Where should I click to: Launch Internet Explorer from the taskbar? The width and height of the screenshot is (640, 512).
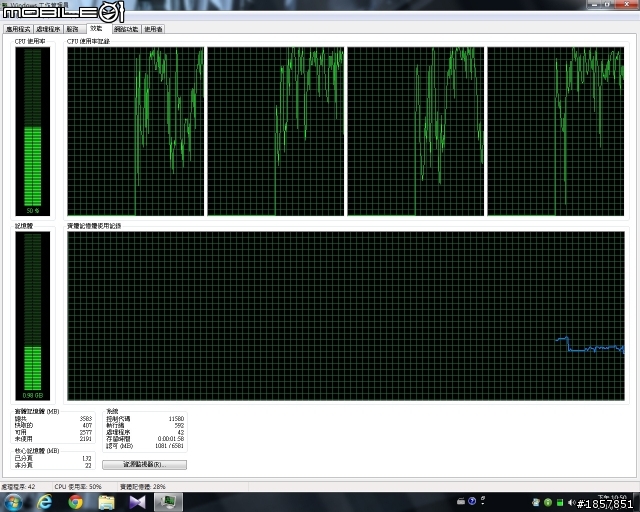point(44,502)
